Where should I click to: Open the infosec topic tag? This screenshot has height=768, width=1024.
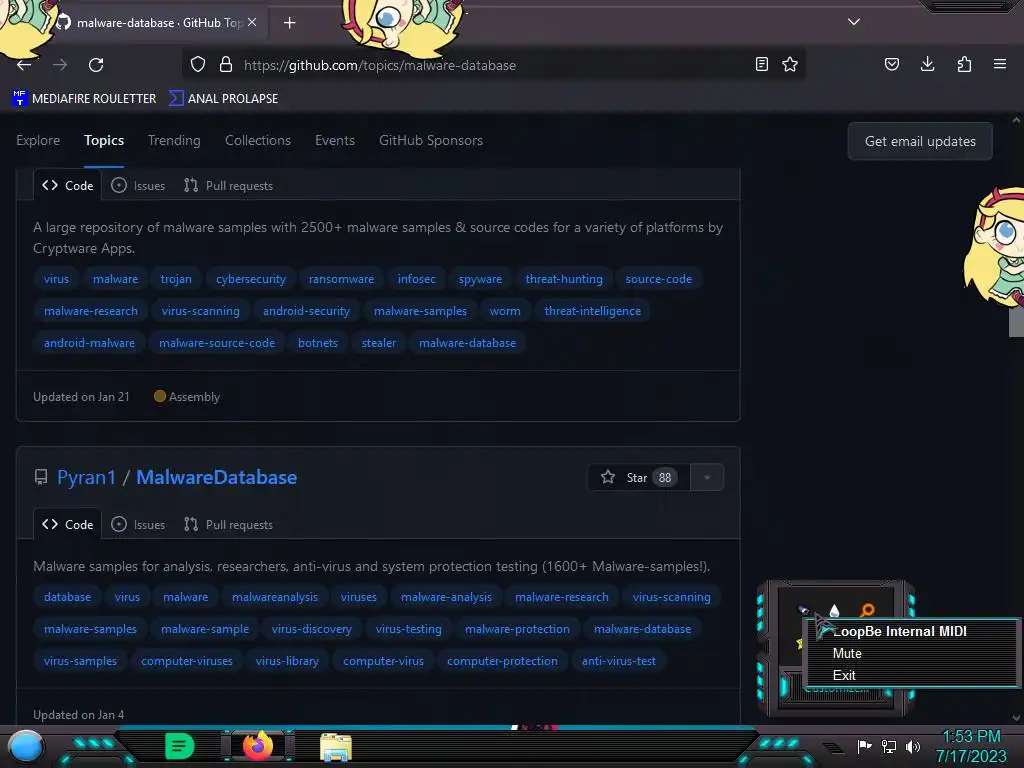417,279
